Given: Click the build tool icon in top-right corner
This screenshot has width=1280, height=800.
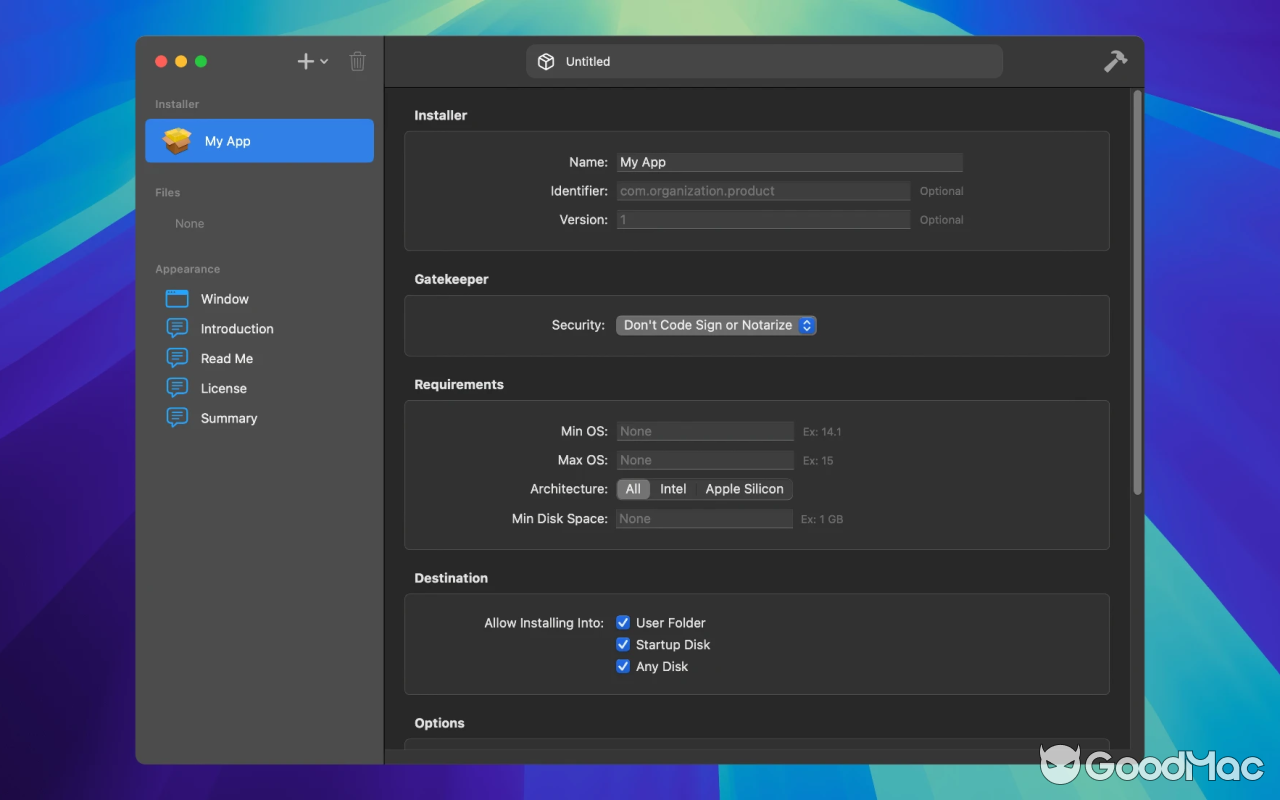Looking at the screenshot, I should 1115,61.
